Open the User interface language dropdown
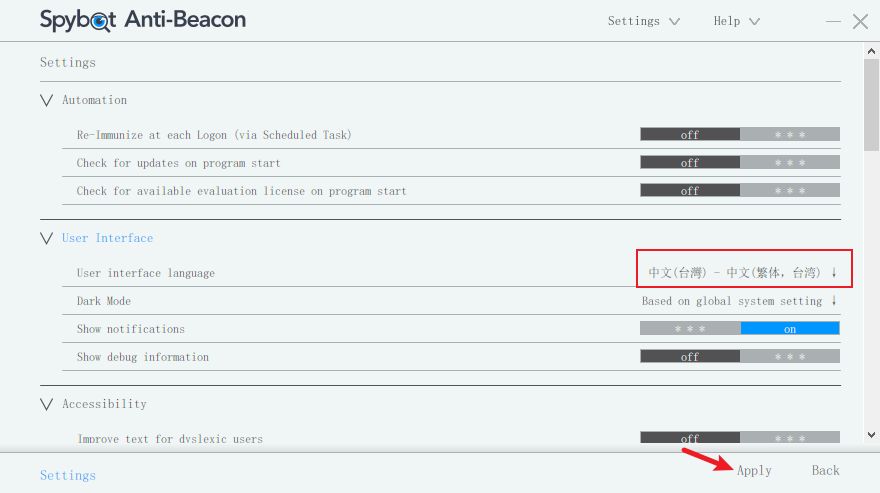The height and width of the screenshot is (493, 880). tap(742, 272)
